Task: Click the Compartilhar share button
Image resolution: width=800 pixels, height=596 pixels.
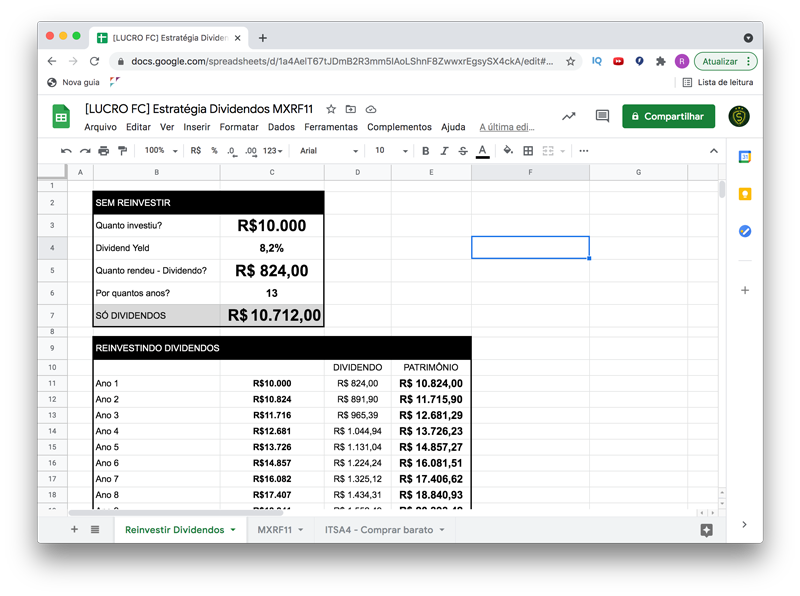Action: tap(668, 116)
